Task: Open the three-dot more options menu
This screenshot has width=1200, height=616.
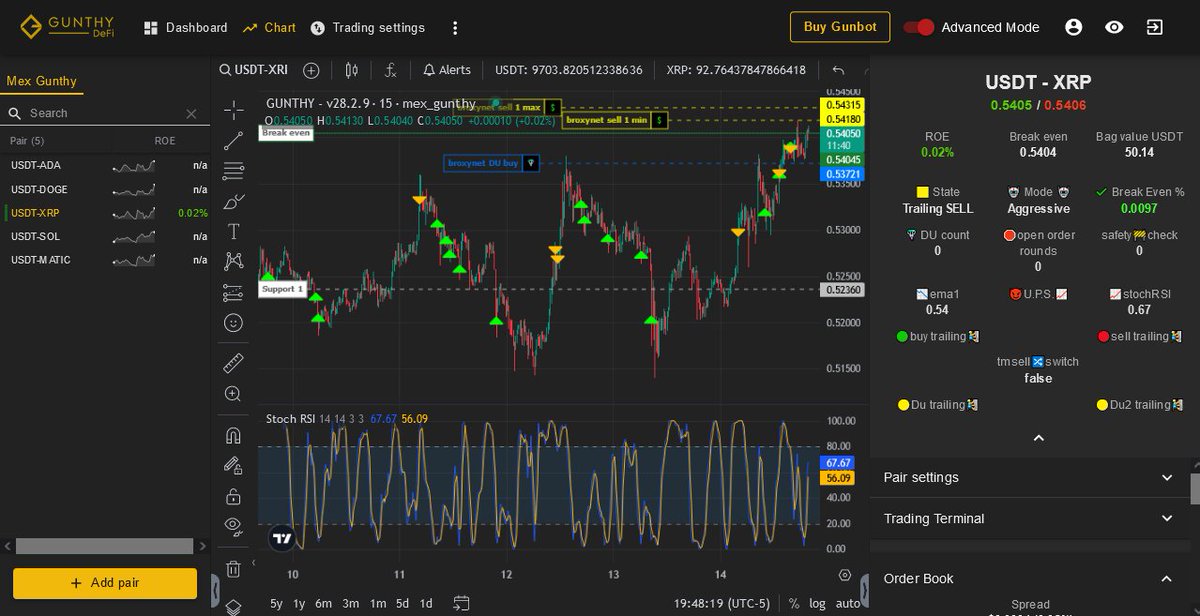Action: [455, 28]
